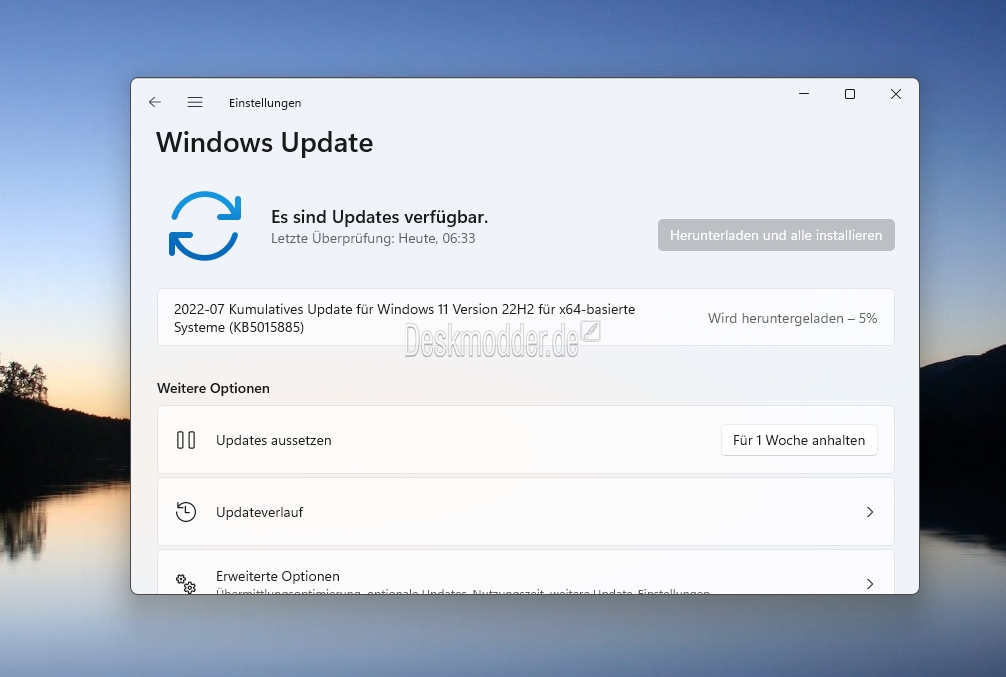Click the KB5015885 cumulative update entry
This screenshot has width=1006, height=677.
(x=525, y=318)
